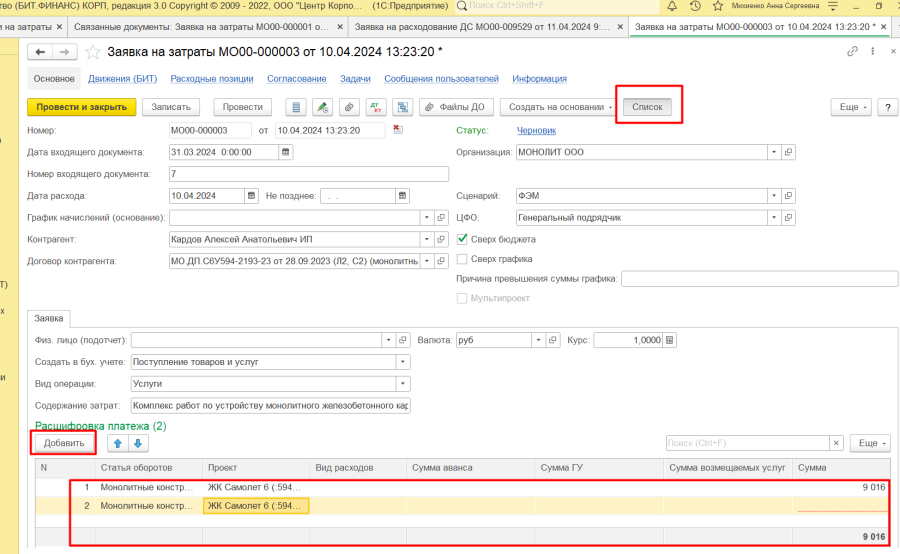Enable the Сверх графика checkbox
This screenshot has height=554, width=900.
tap(462, 259)
